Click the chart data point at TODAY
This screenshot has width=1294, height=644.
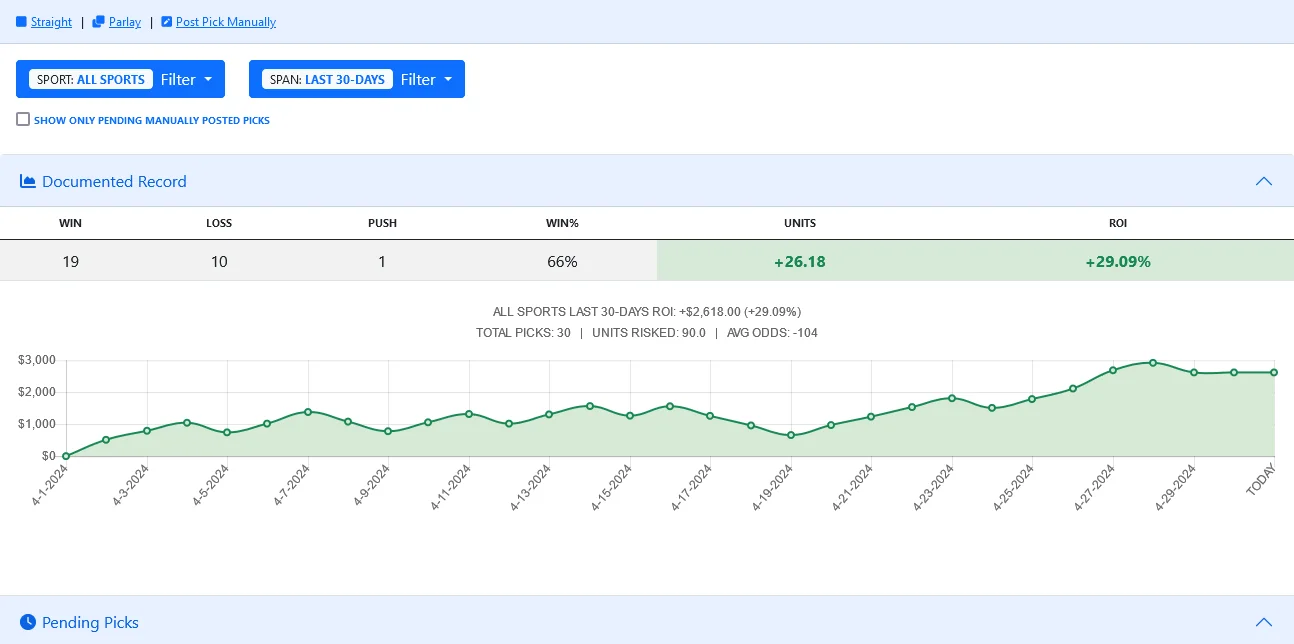click(x=1274, y=372)
